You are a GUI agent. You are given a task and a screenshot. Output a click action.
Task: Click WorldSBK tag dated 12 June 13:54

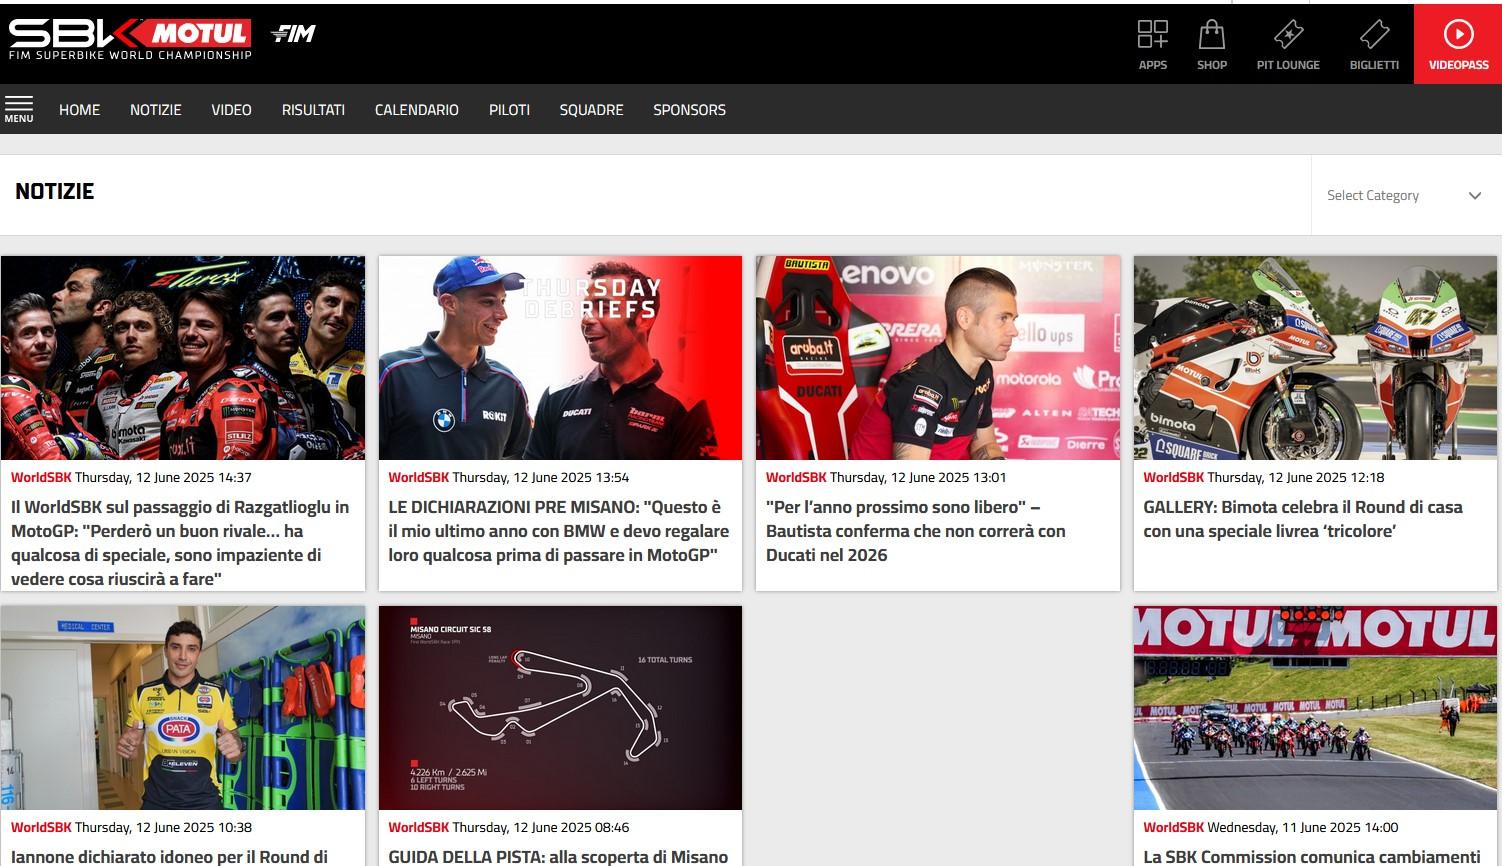[418, 478]
